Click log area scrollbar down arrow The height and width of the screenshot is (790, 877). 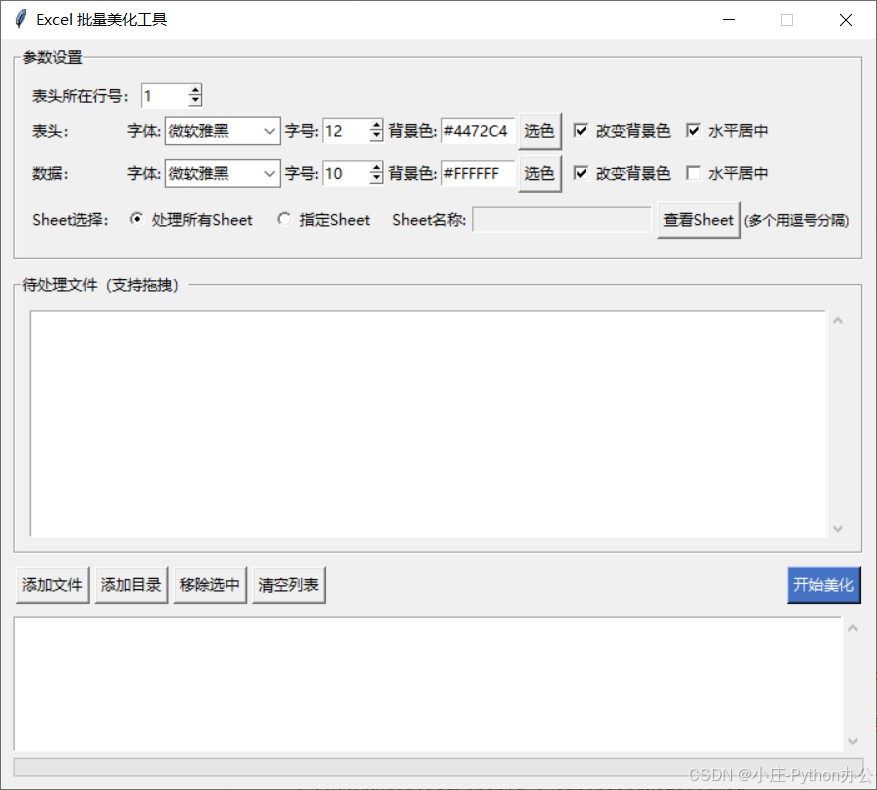(852, 741)
